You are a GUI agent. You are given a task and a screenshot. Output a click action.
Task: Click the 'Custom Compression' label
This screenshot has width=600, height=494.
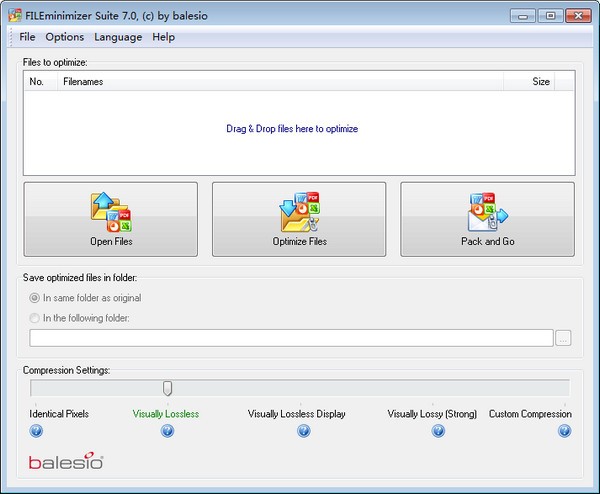click(530, 414)
